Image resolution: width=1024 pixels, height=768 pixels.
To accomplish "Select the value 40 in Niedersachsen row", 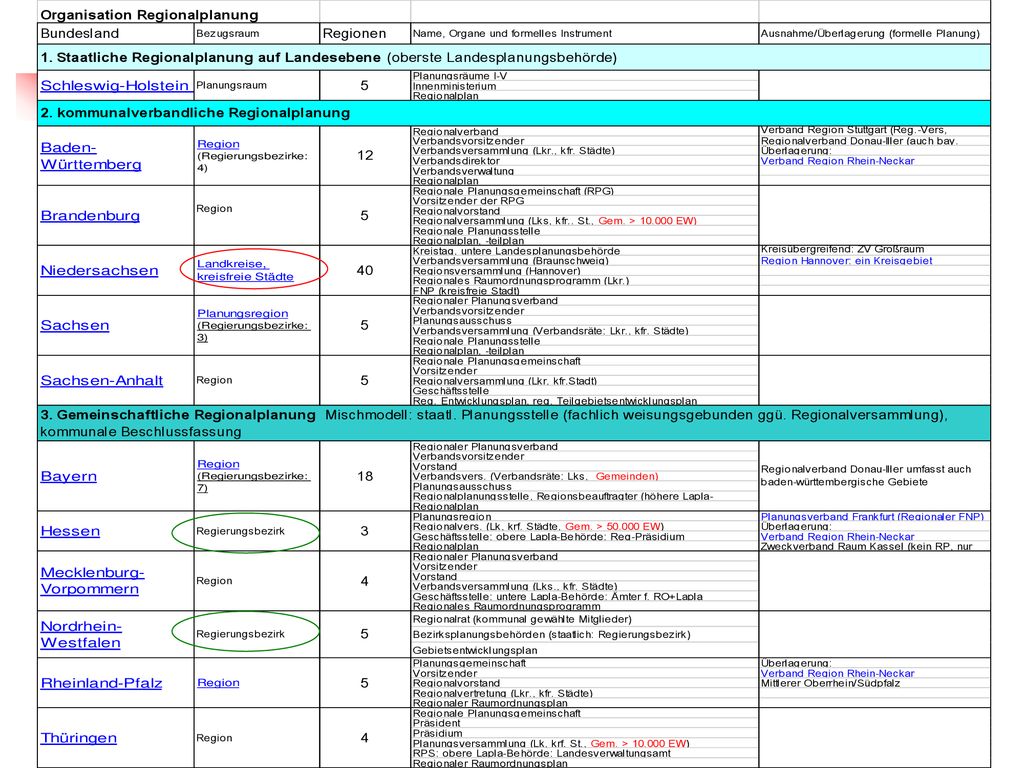I will 364,270.
